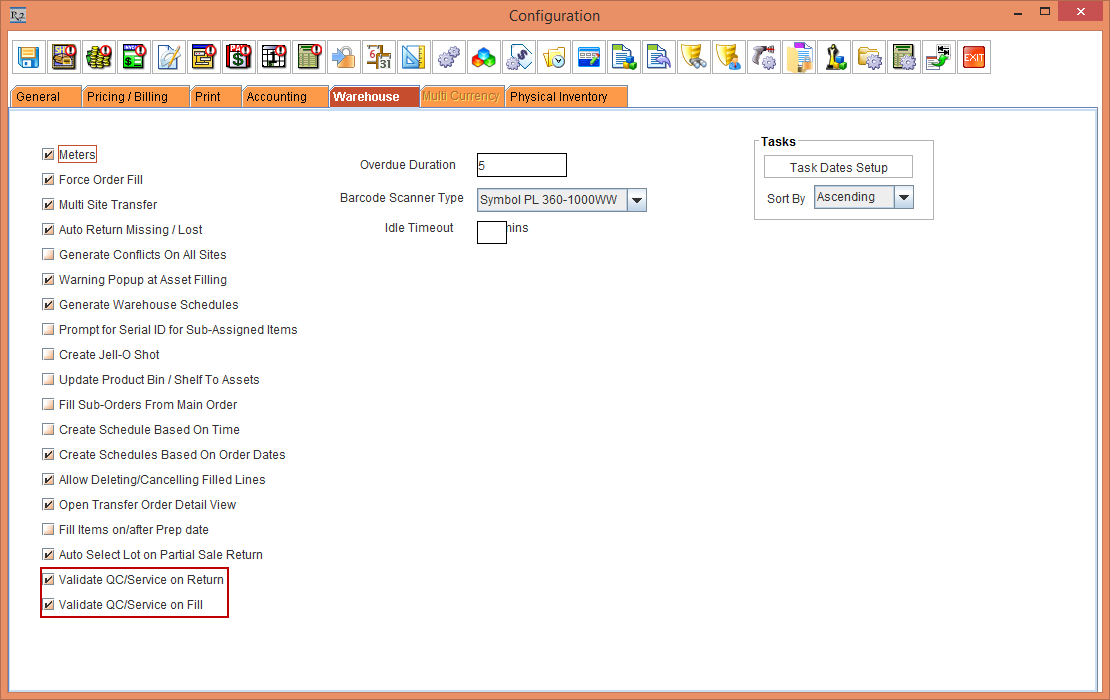
Task: Enable Generate Conflicts On All Sites
Action: [49, 255]
